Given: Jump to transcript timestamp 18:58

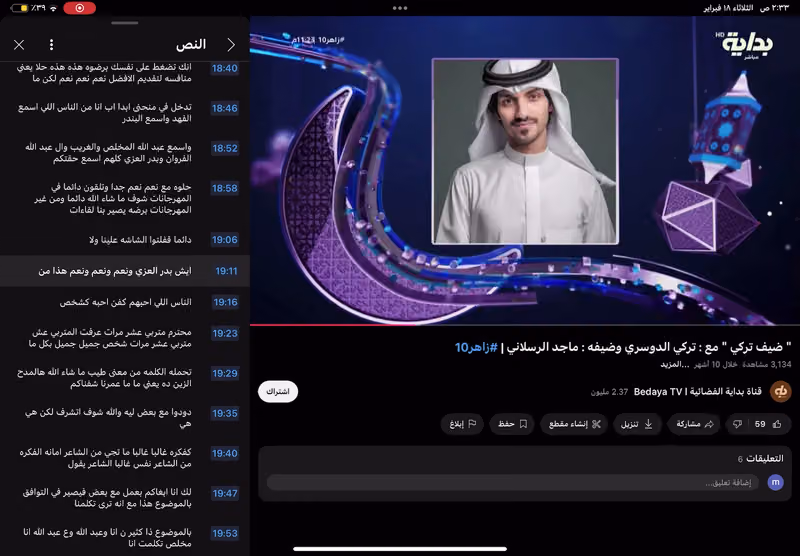Looking at the screenshot, I should pyautogui.click(x=224, y=188).
